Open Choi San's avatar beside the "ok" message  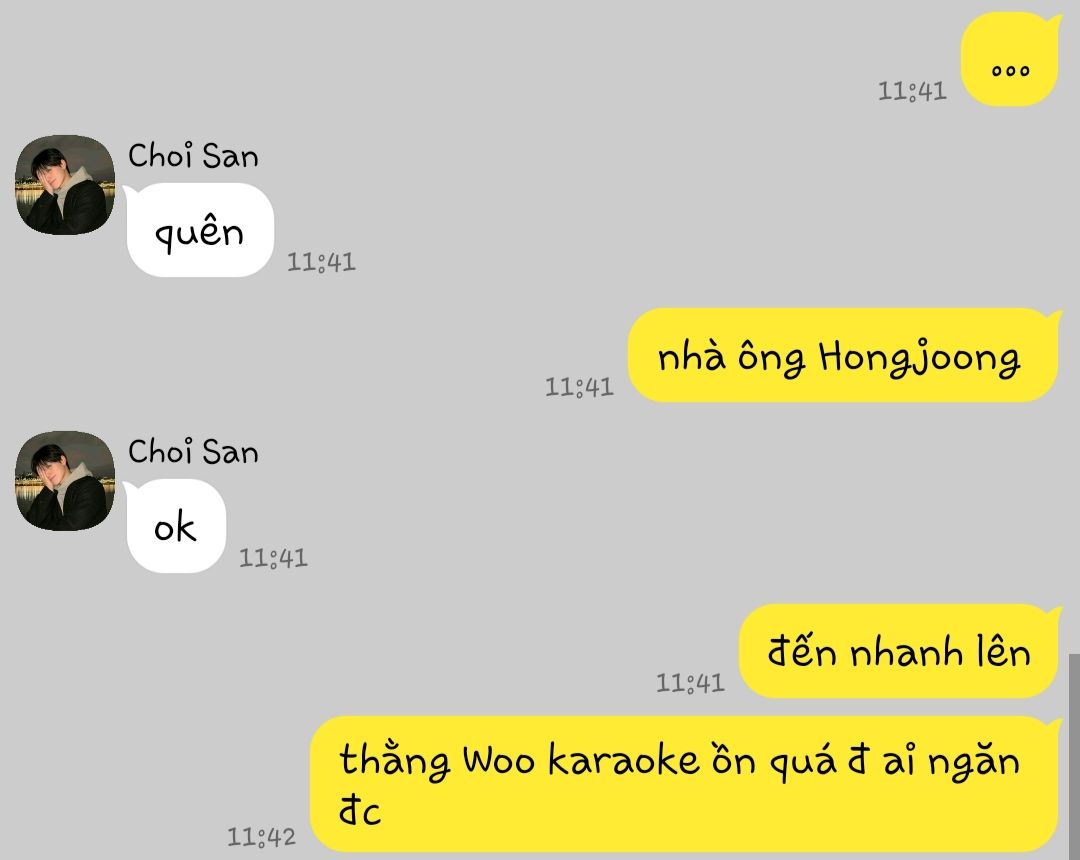(x=65, y=481)
